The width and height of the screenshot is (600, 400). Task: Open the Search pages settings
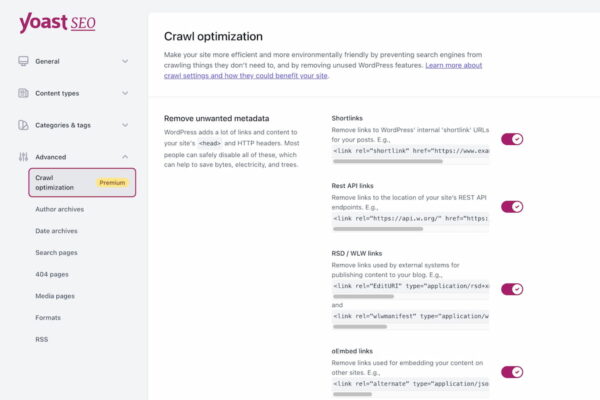click(56, 253)
